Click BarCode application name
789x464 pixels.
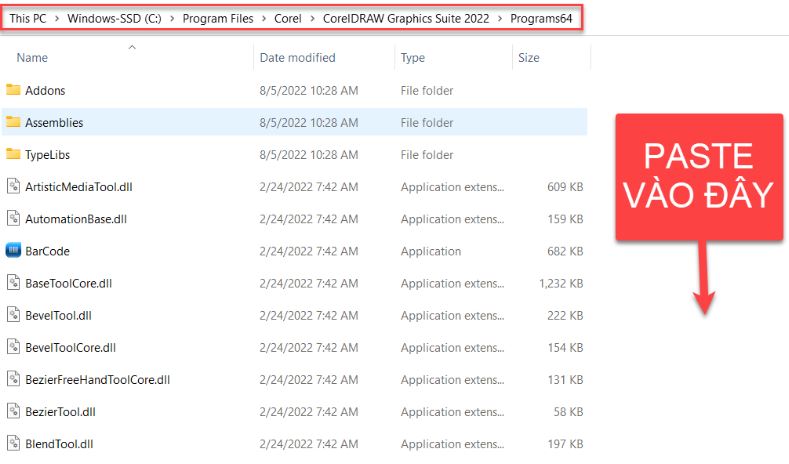(x=47, y=251)
